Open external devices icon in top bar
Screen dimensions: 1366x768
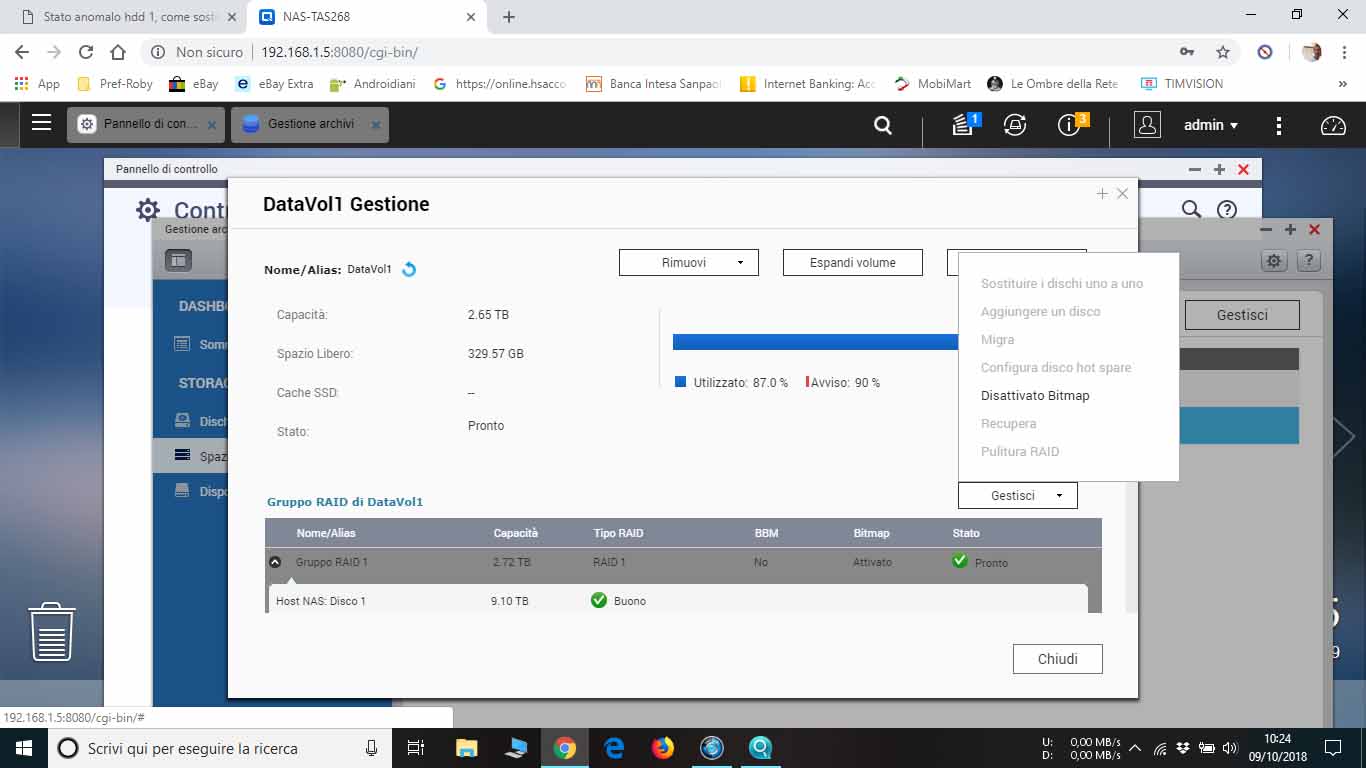point(1015,125)
